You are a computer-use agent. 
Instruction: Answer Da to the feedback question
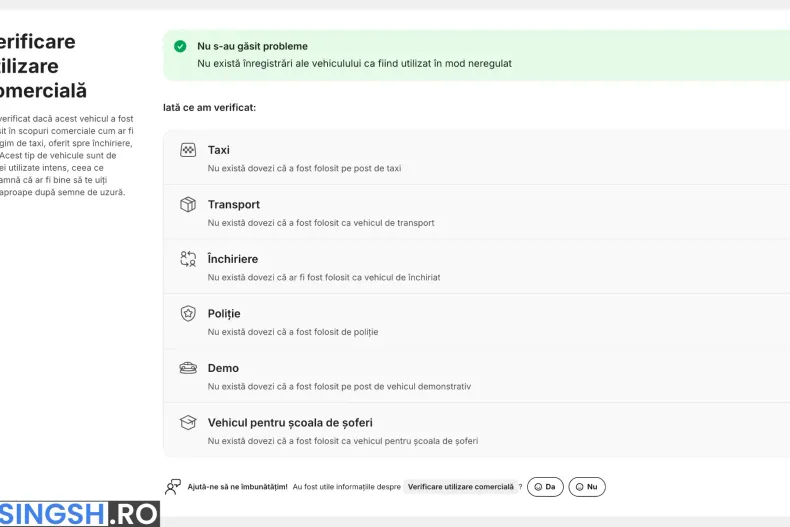pos(545,487)
